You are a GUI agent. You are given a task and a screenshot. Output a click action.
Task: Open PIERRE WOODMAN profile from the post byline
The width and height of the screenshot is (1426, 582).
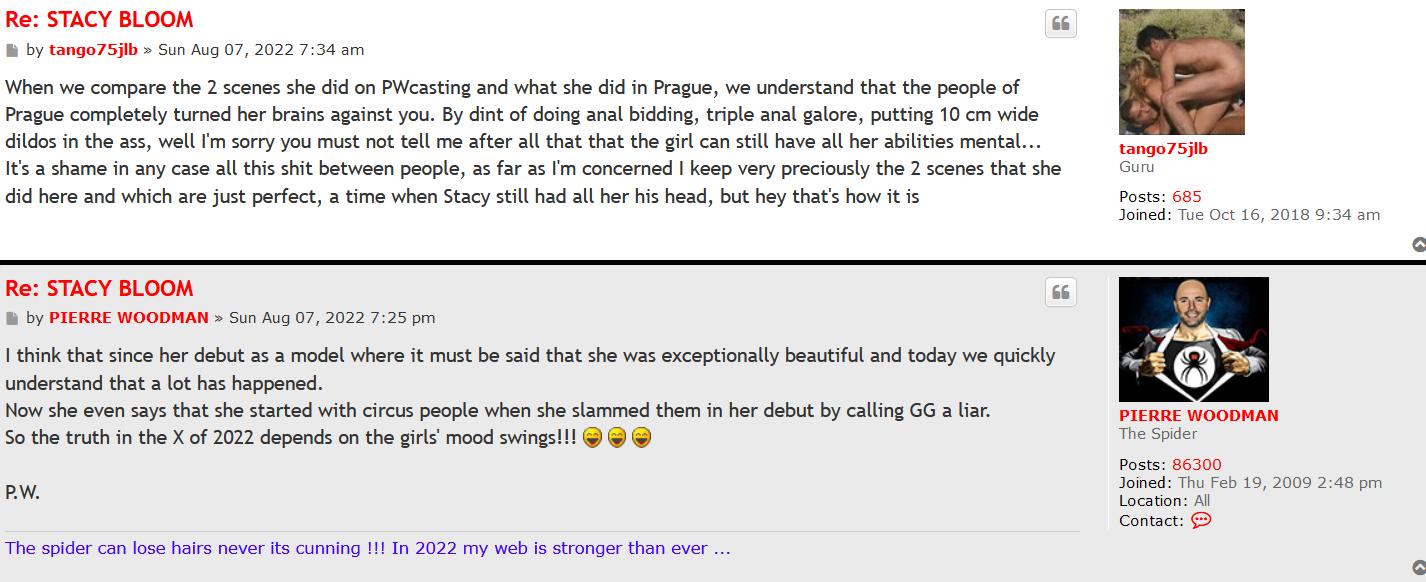pos(128,318)
